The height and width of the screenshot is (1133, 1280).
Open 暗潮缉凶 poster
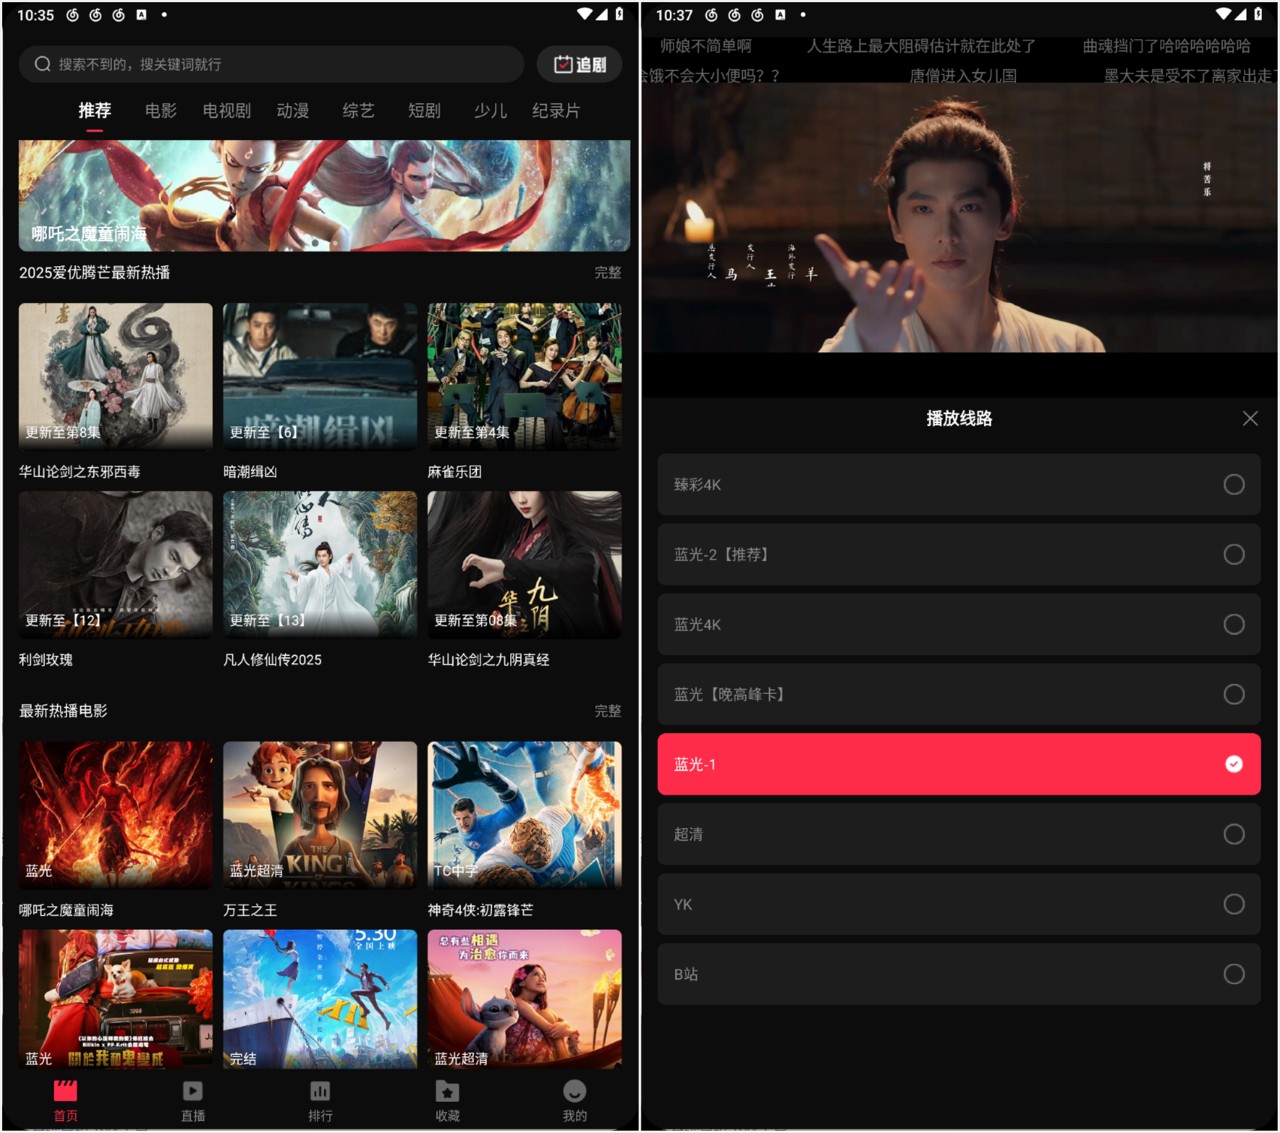(320, 376)
